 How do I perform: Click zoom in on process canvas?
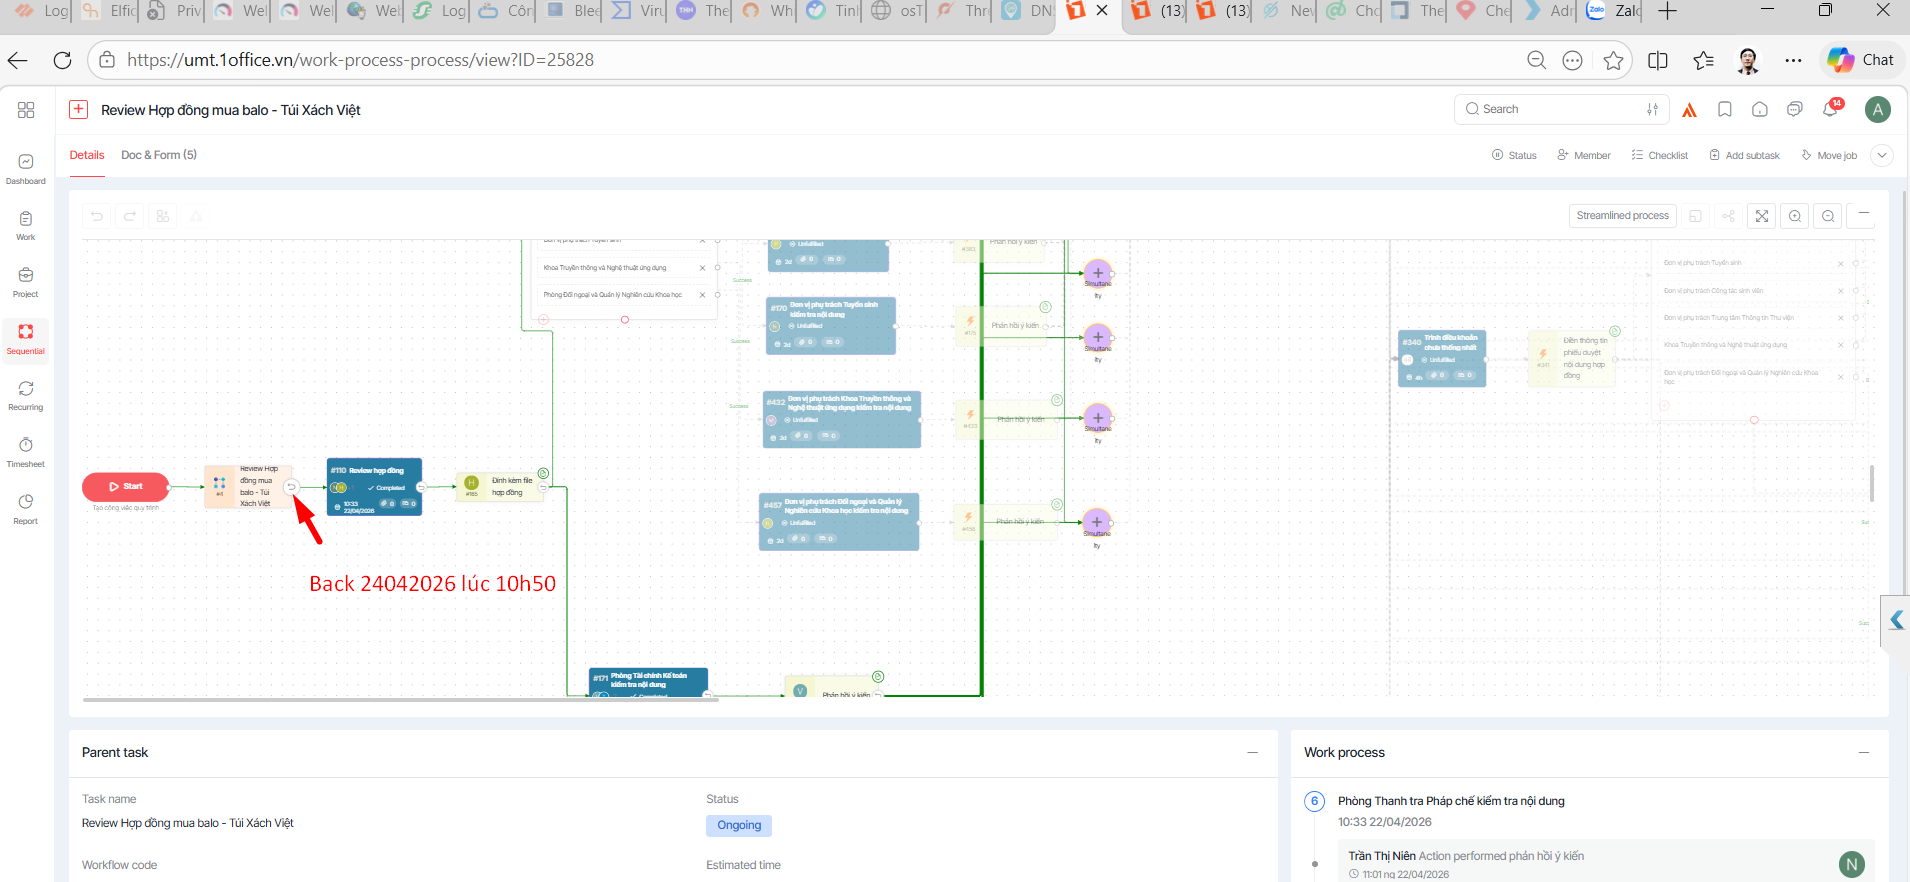point(1795,216)
